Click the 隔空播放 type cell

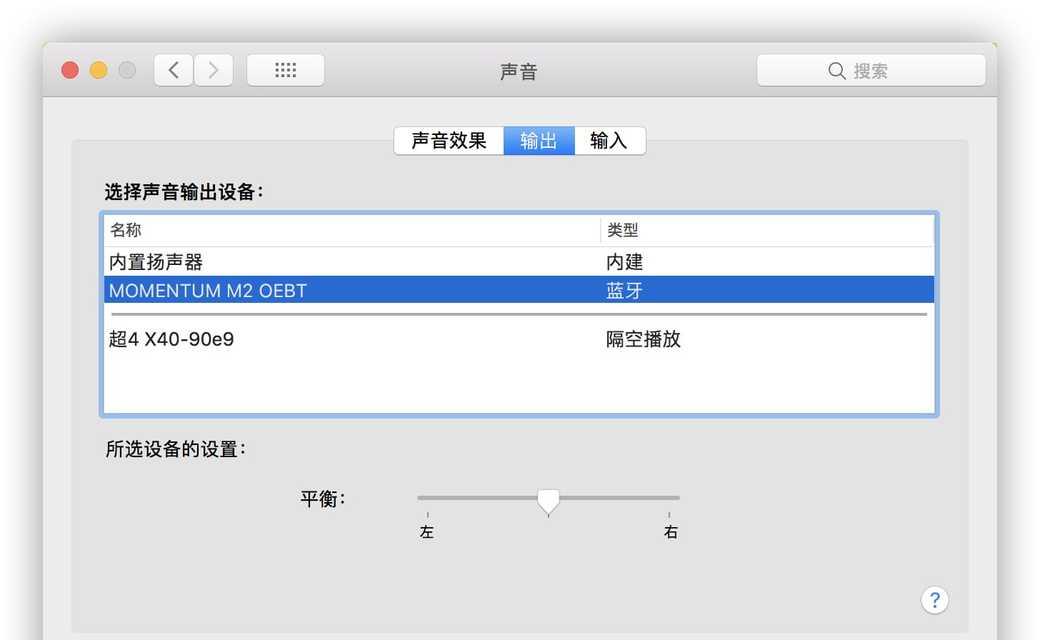pos(643,339)
